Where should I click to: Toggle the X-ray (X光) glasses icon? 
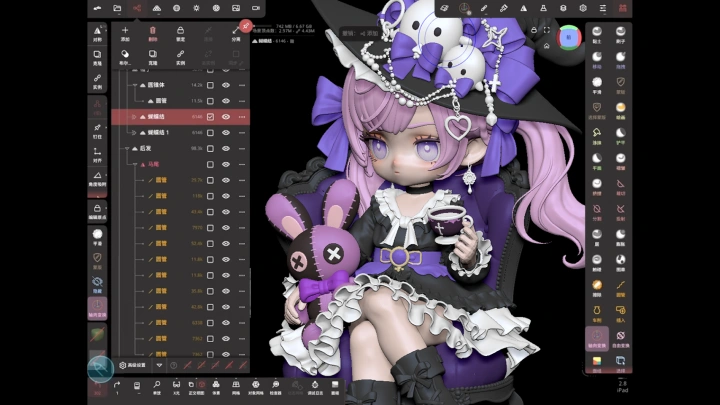pos(176,387)
